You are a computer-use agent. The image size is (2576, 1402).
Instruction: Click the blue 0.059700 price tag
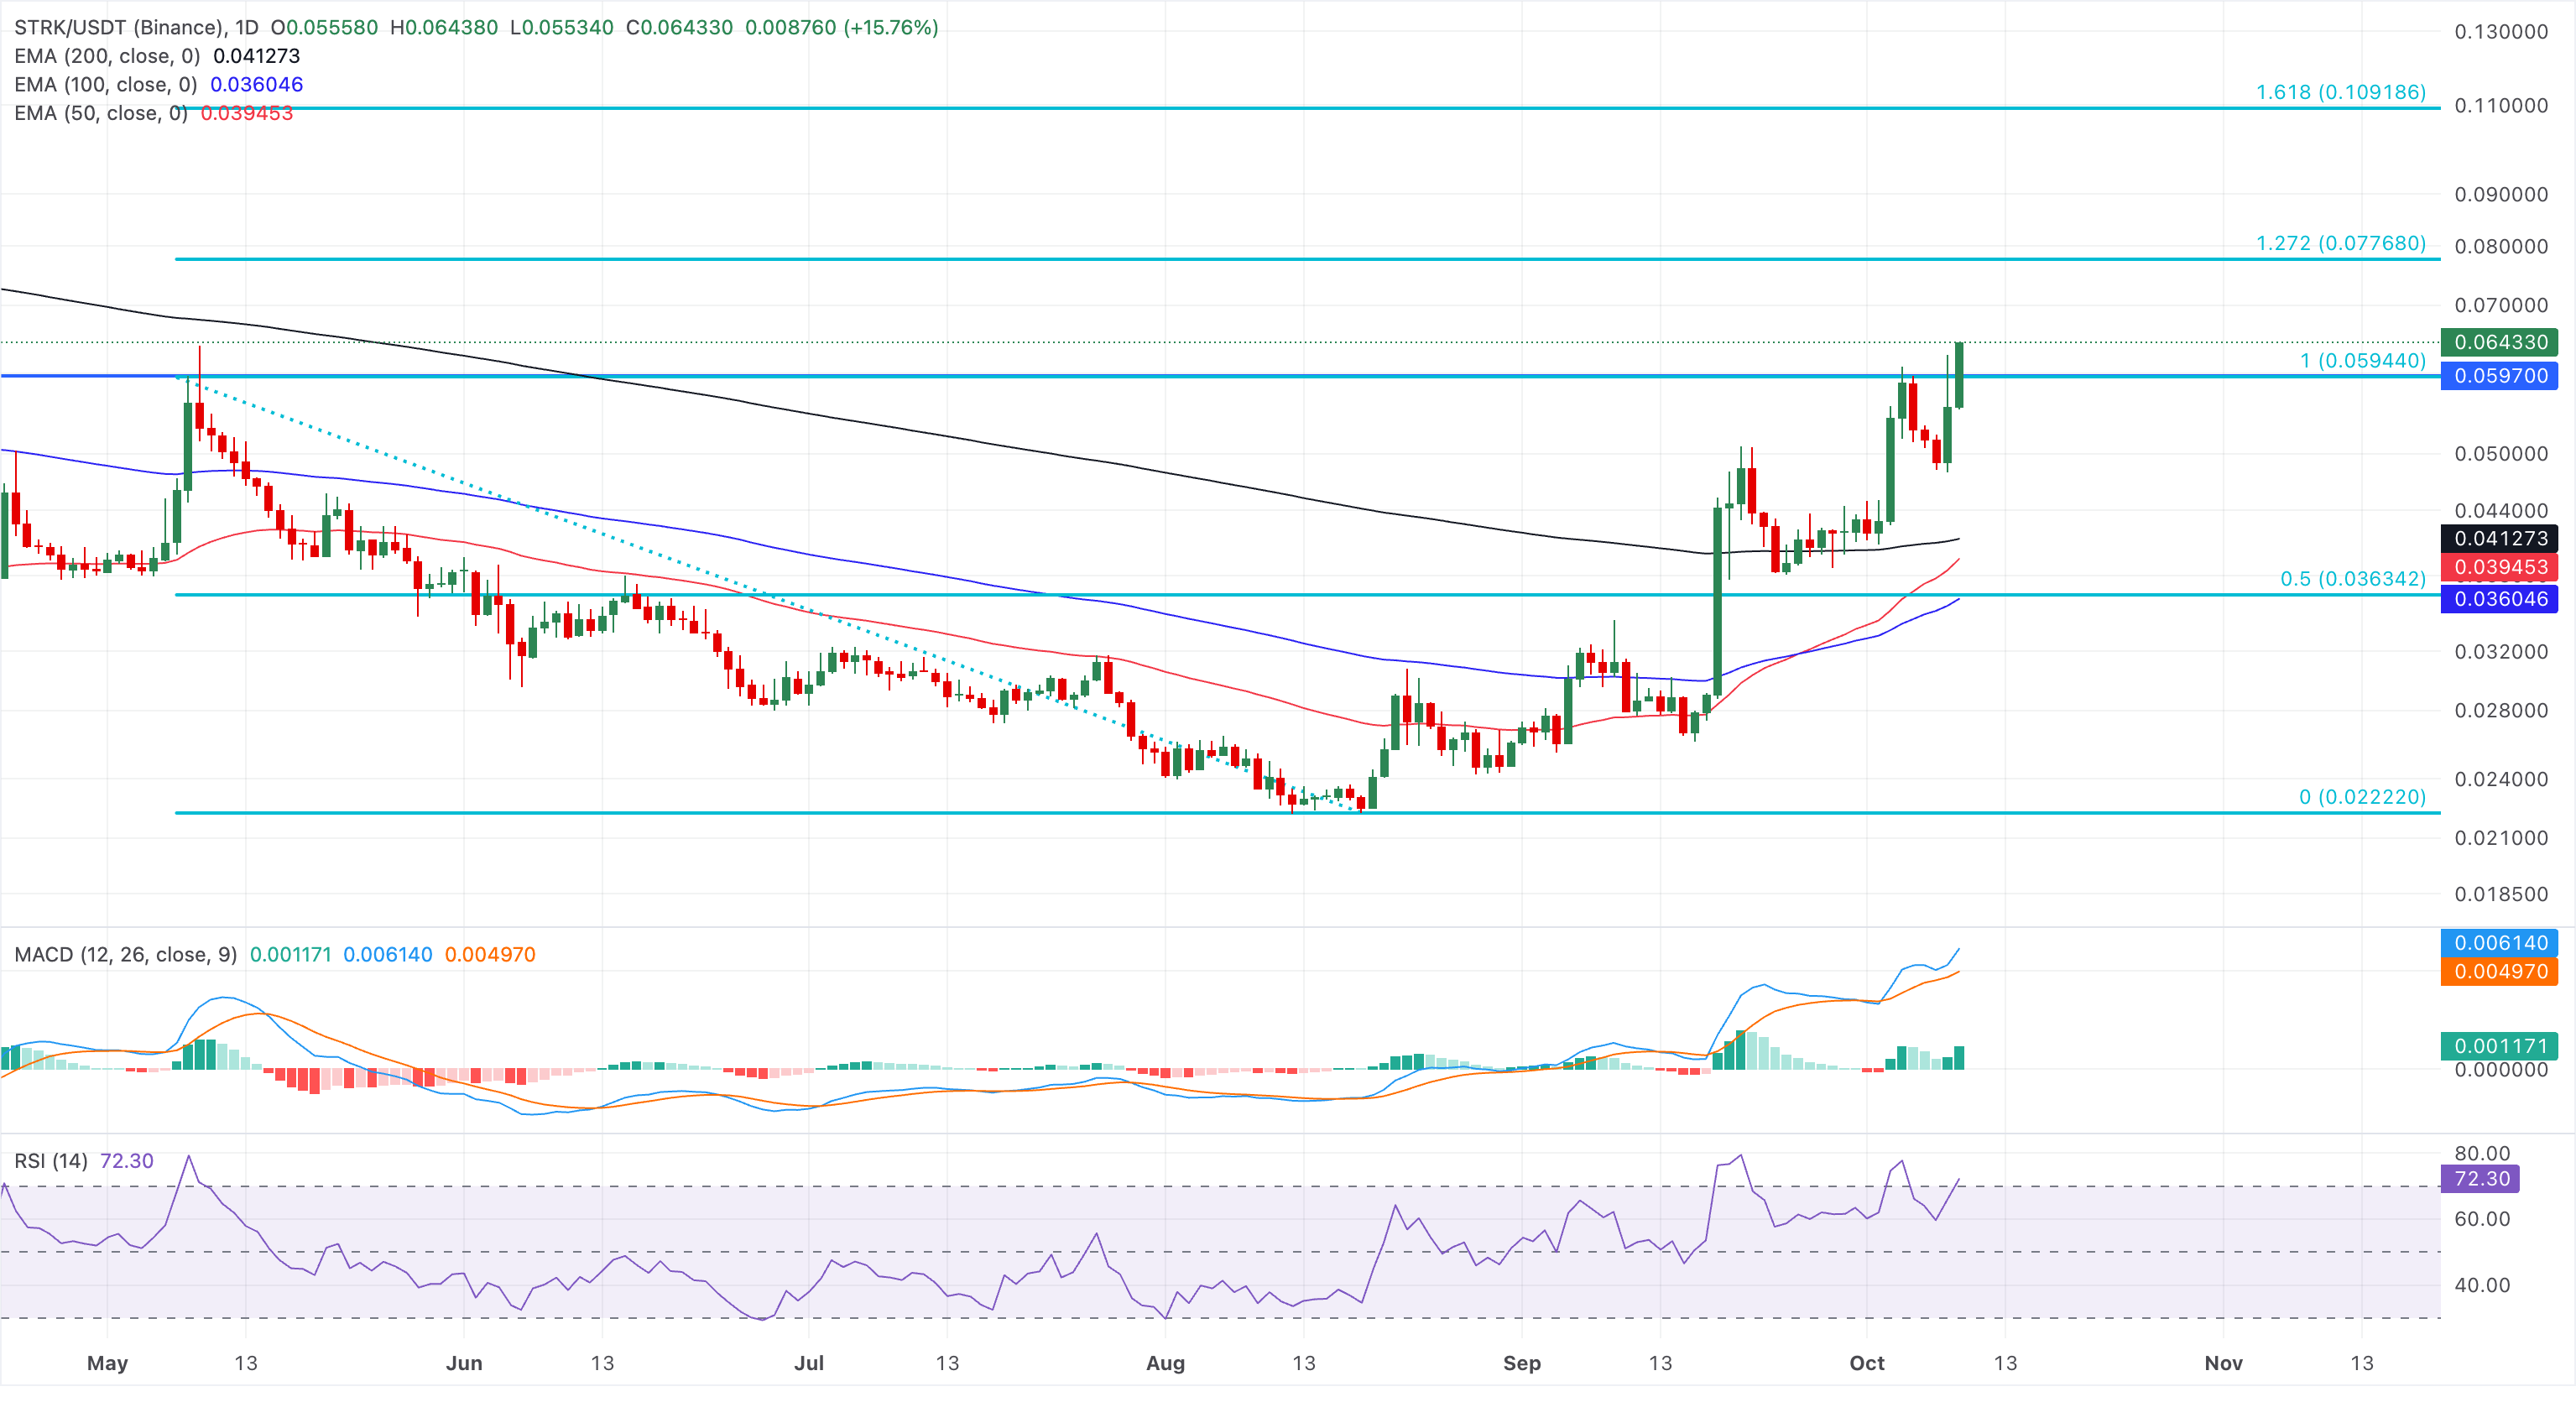(x=2499, y=376)
